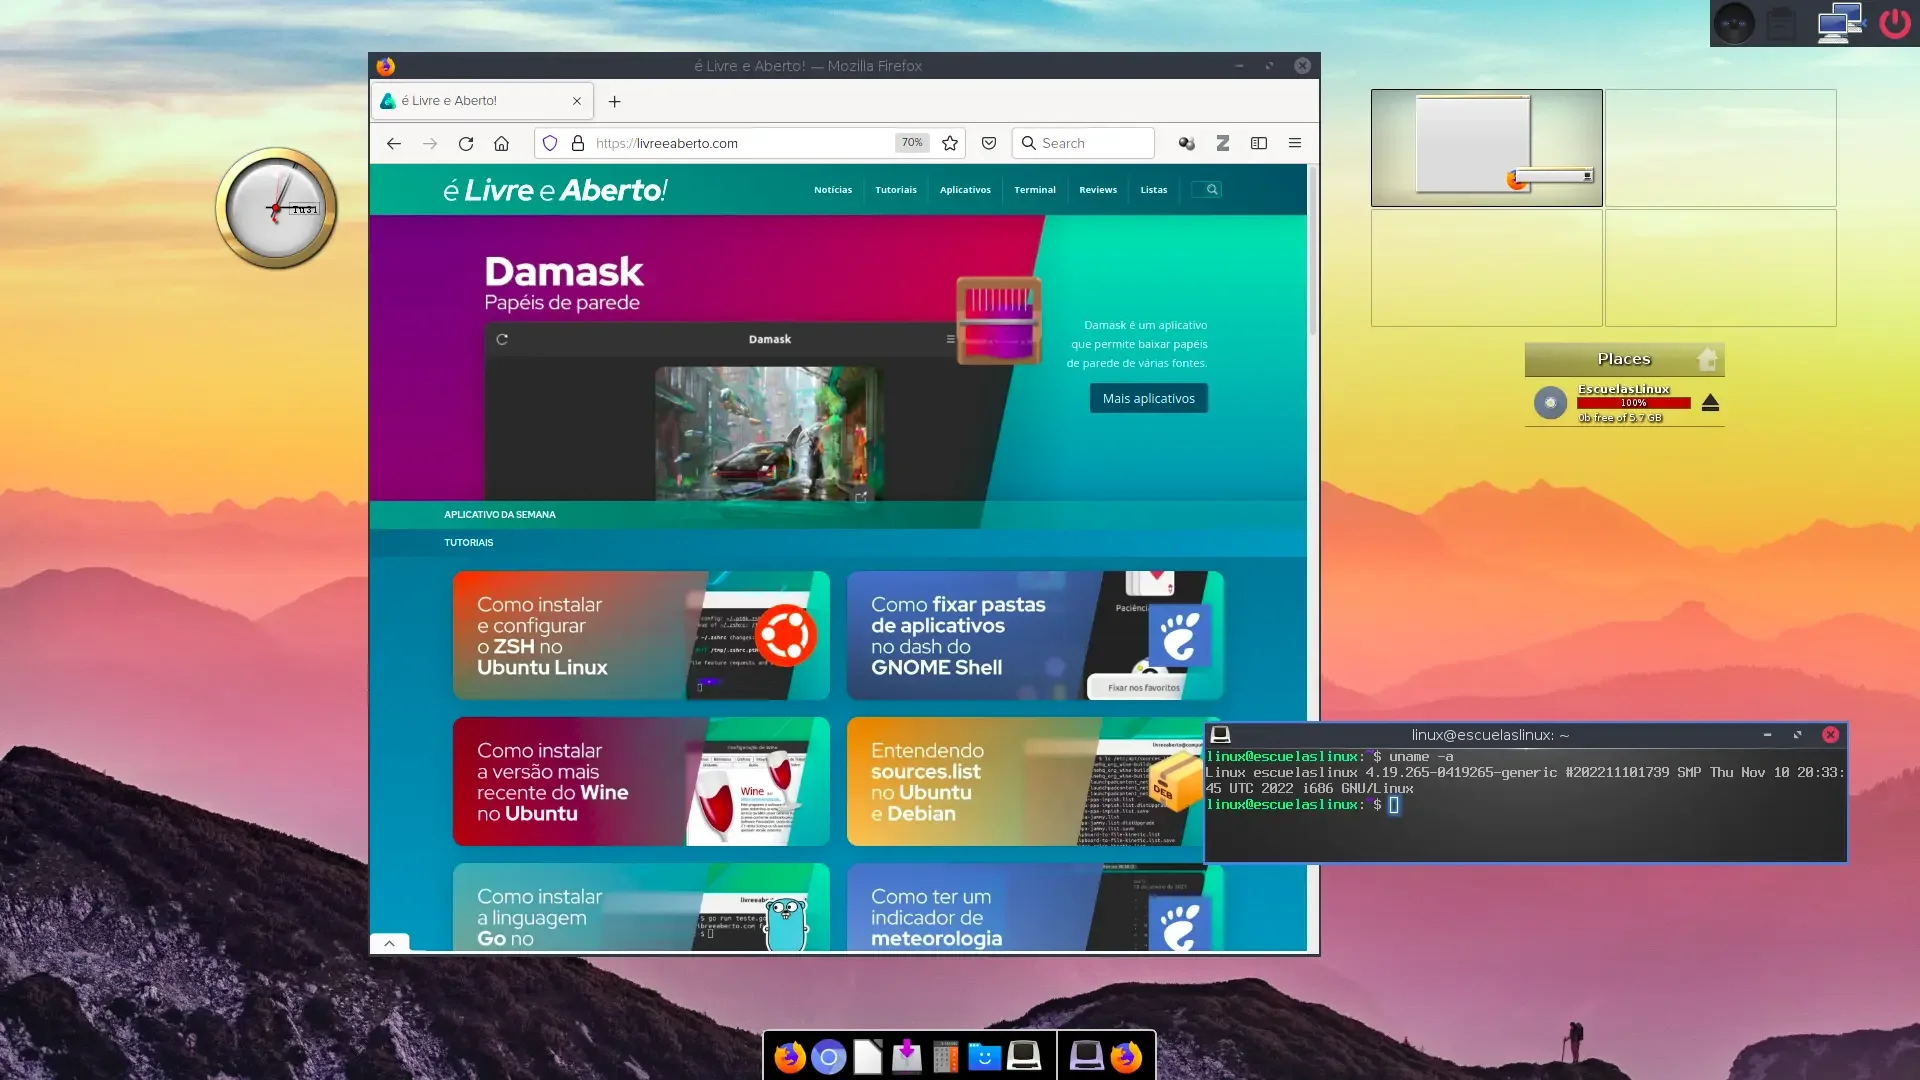
Task: Click the 'Mais aplicativos' button
Action: click(x=1149, y=399)
